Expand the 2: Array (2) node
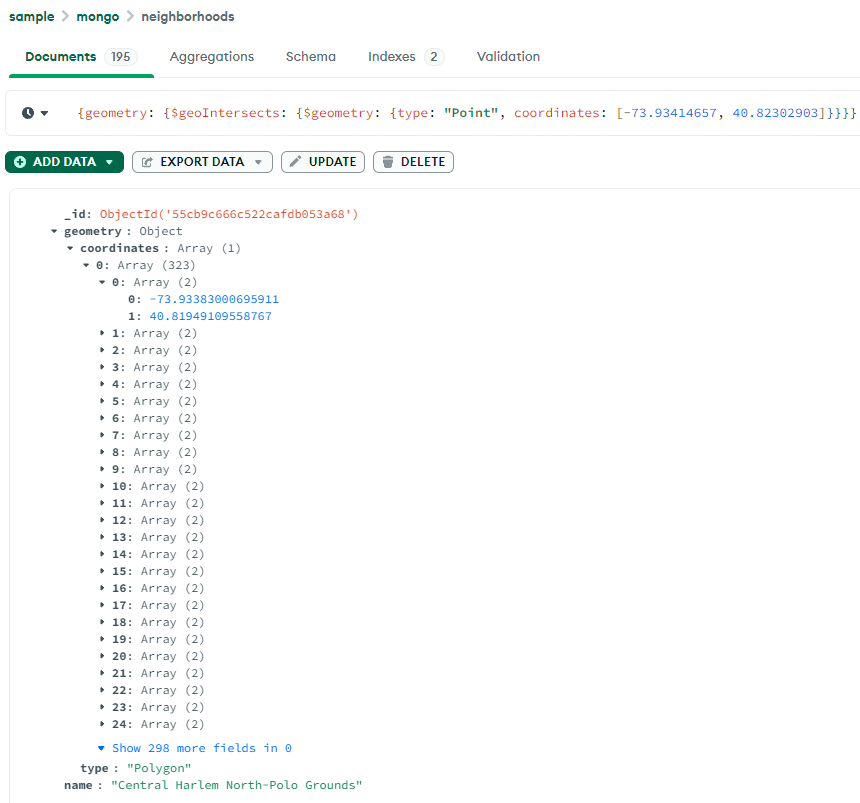 tap(101, 350)
